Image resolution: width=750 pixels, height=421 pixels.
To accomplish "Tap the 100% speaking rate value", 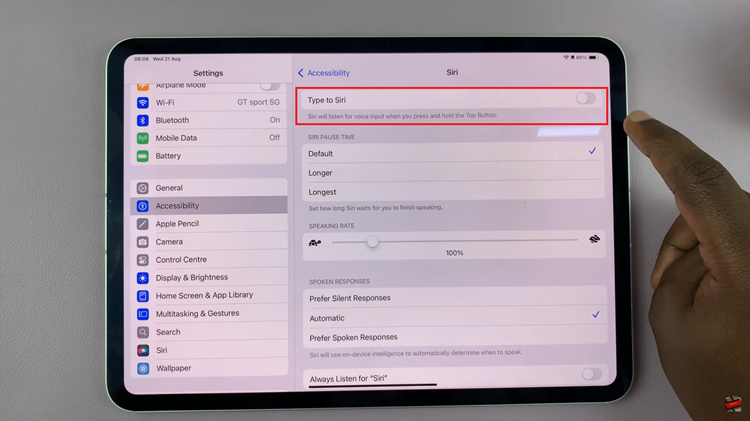I will pyautogui.click(x=454, y=253).
